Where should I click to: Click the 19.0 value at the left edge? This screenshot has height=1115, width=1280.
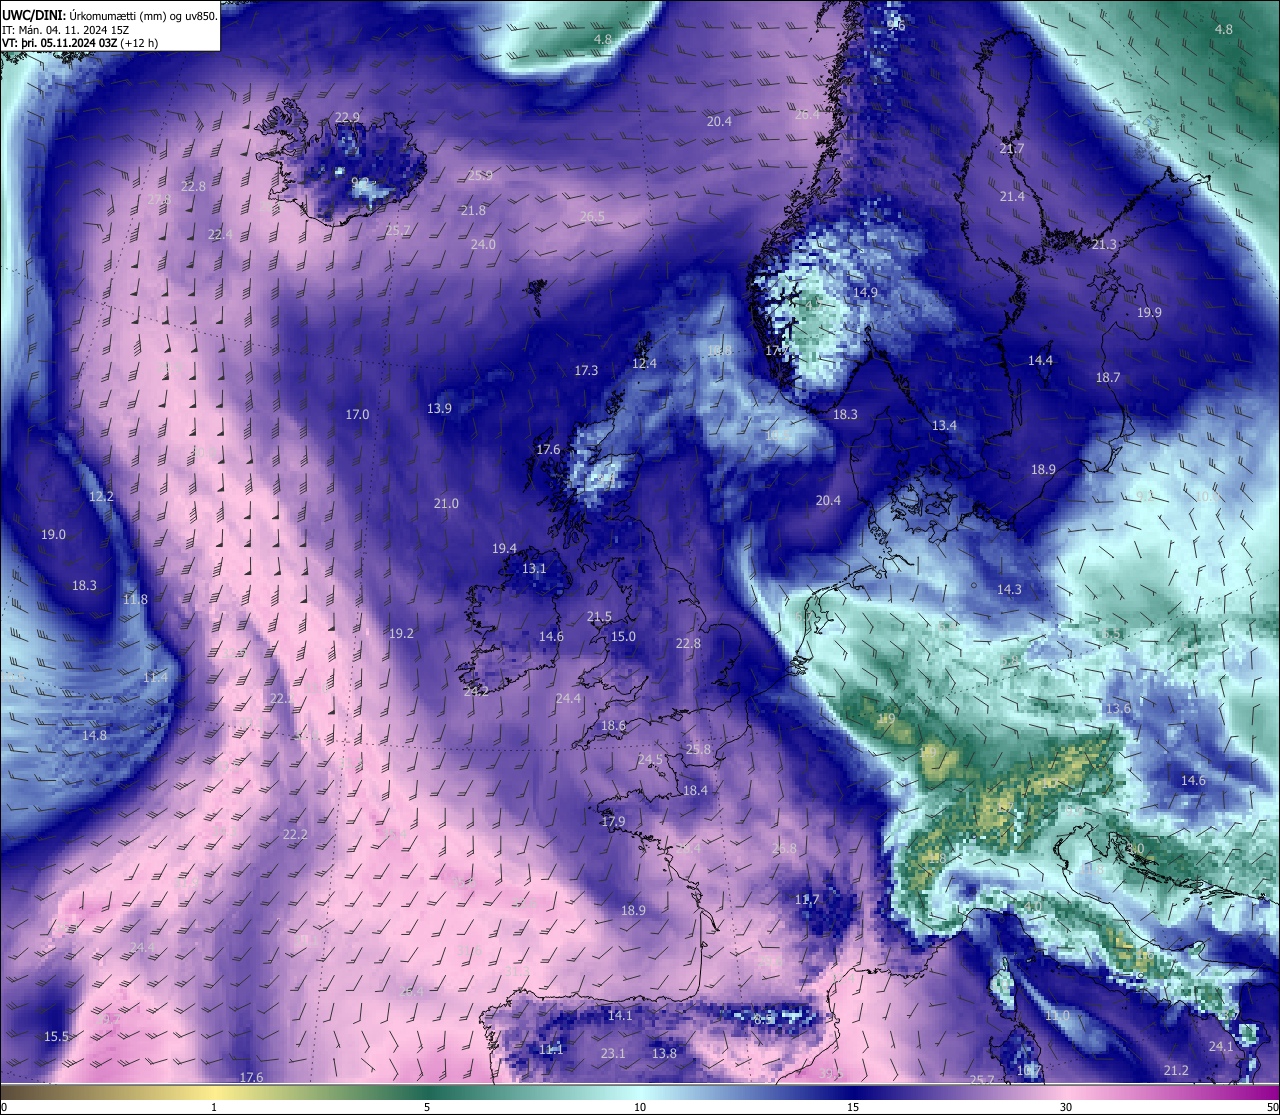pos(53,534)
